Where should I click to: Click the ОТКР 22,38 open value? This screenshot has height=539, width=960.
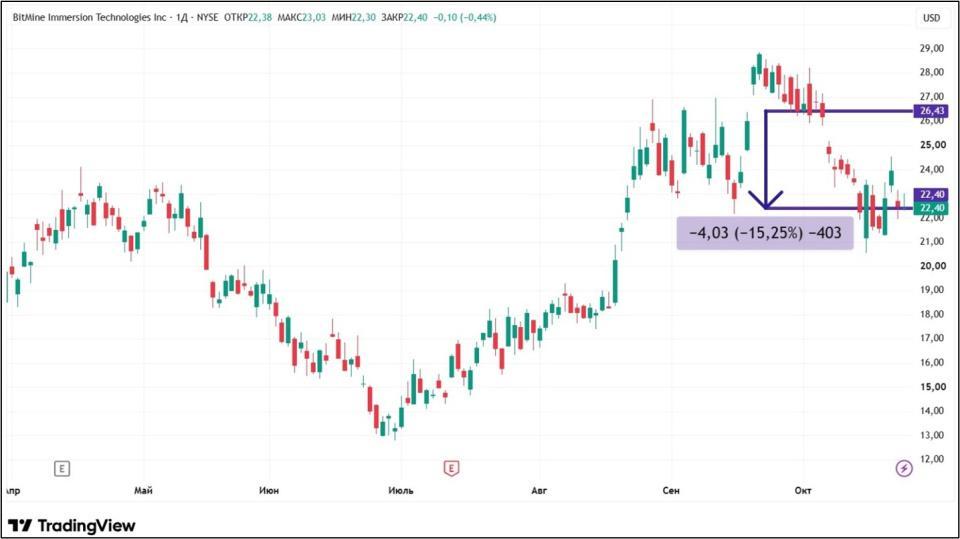pos(248,18)
